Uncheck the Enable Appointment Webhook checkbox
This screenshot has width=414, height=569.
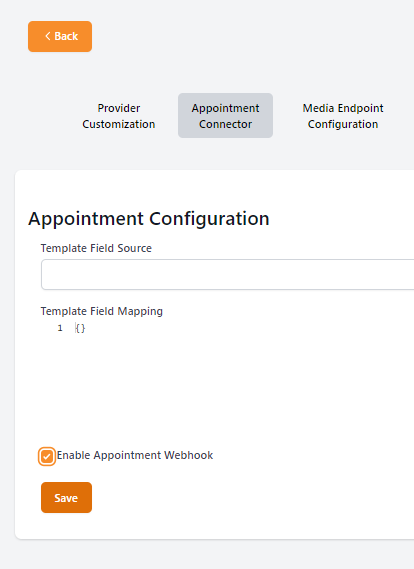[47, 456]
